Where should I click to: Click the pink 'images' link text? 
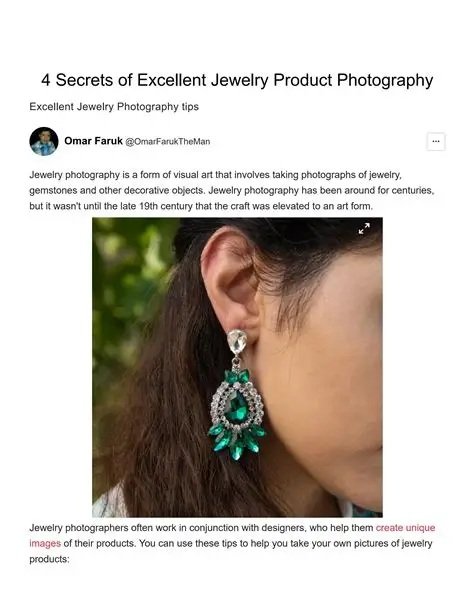tap(45, 543)
